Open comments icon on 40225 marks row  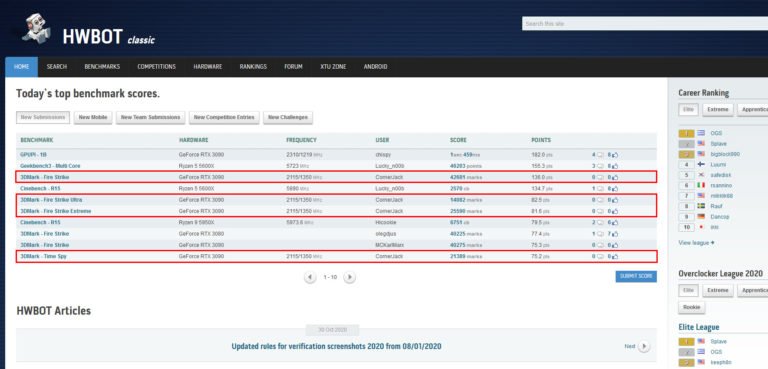600,234
